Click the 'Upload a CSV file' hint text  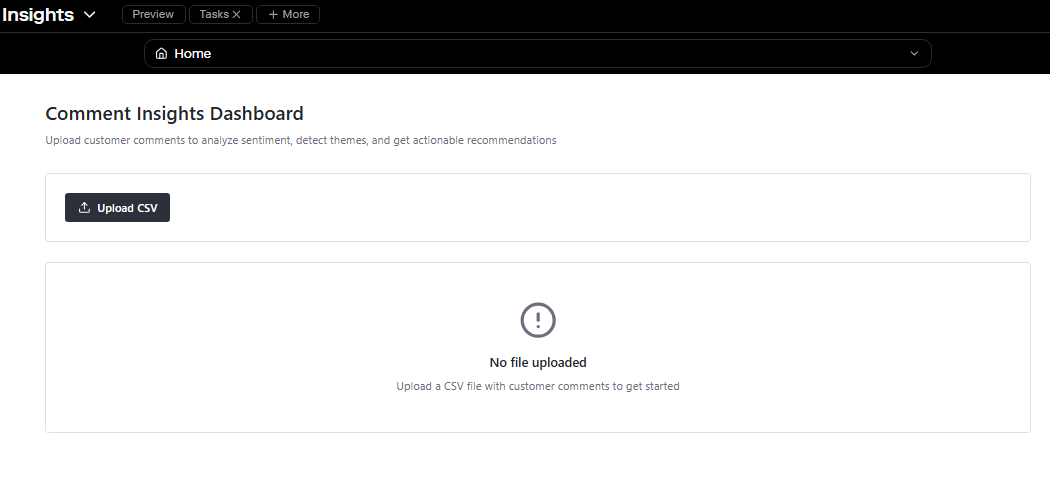[x=538, y=386]
